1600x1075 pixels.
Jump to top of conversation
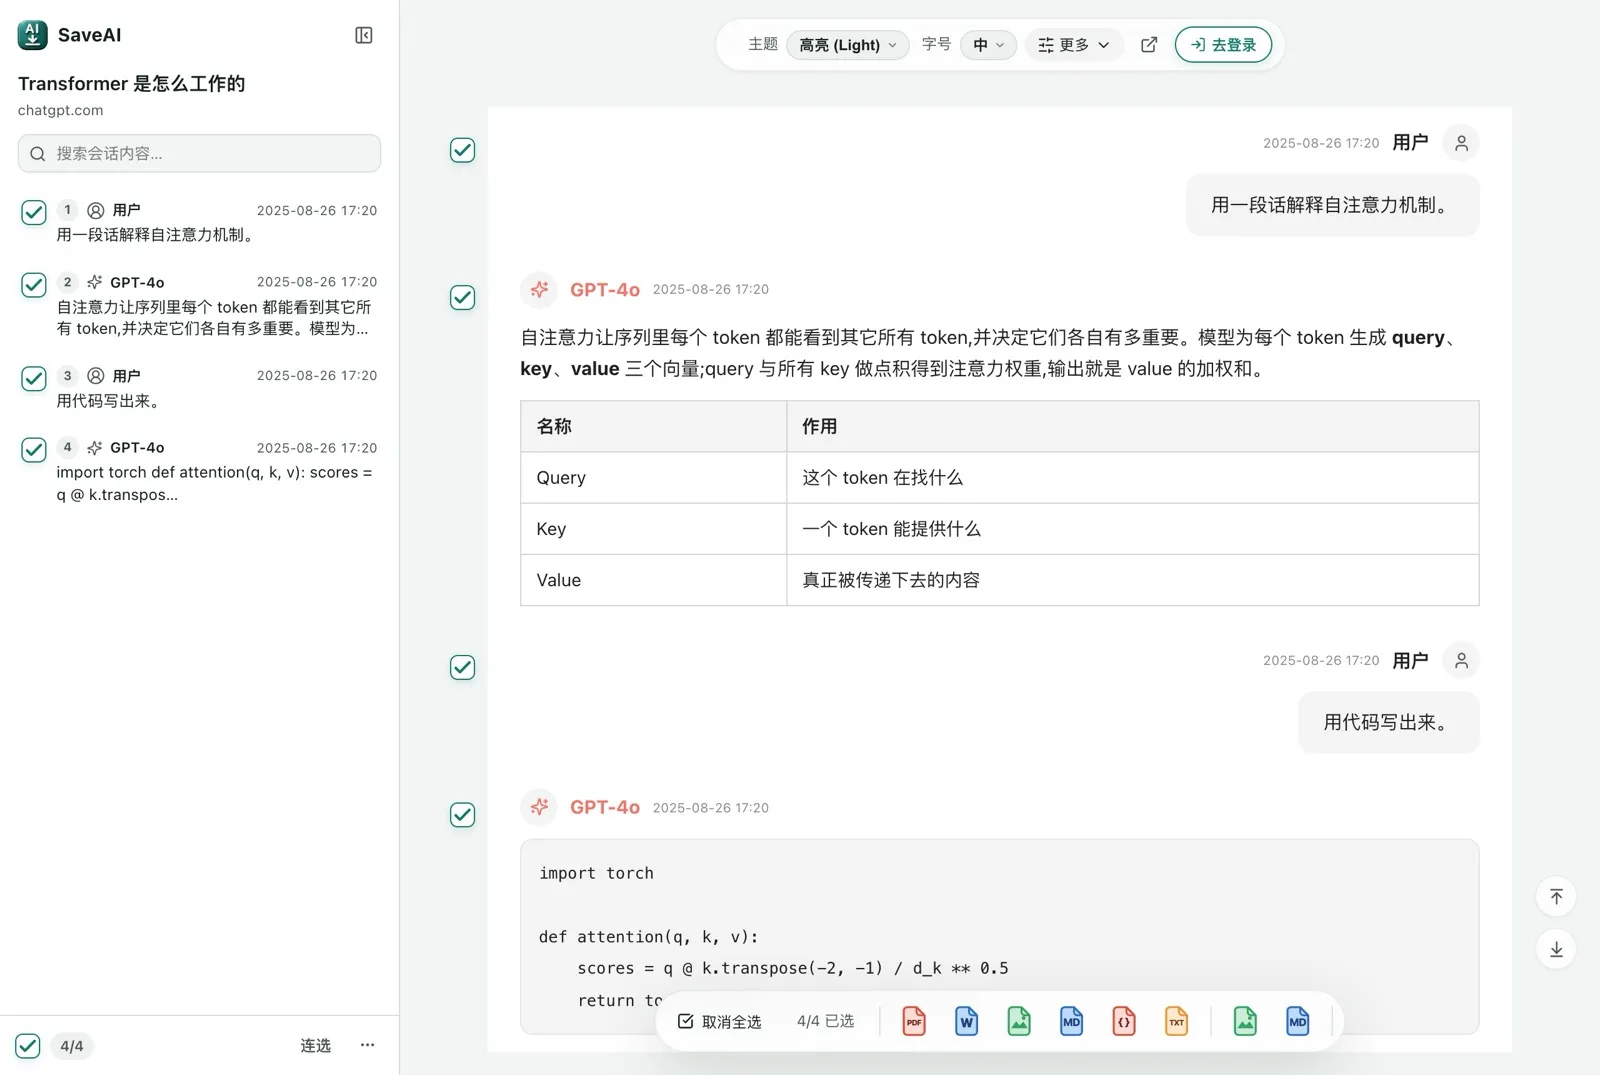point(1556,896)
